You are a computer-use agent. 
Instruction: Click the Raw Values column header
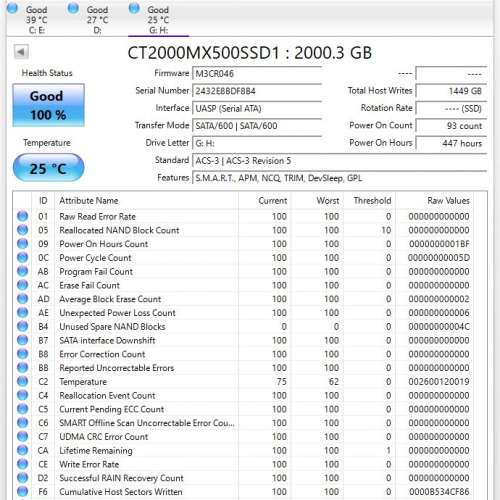click(435, 201)
